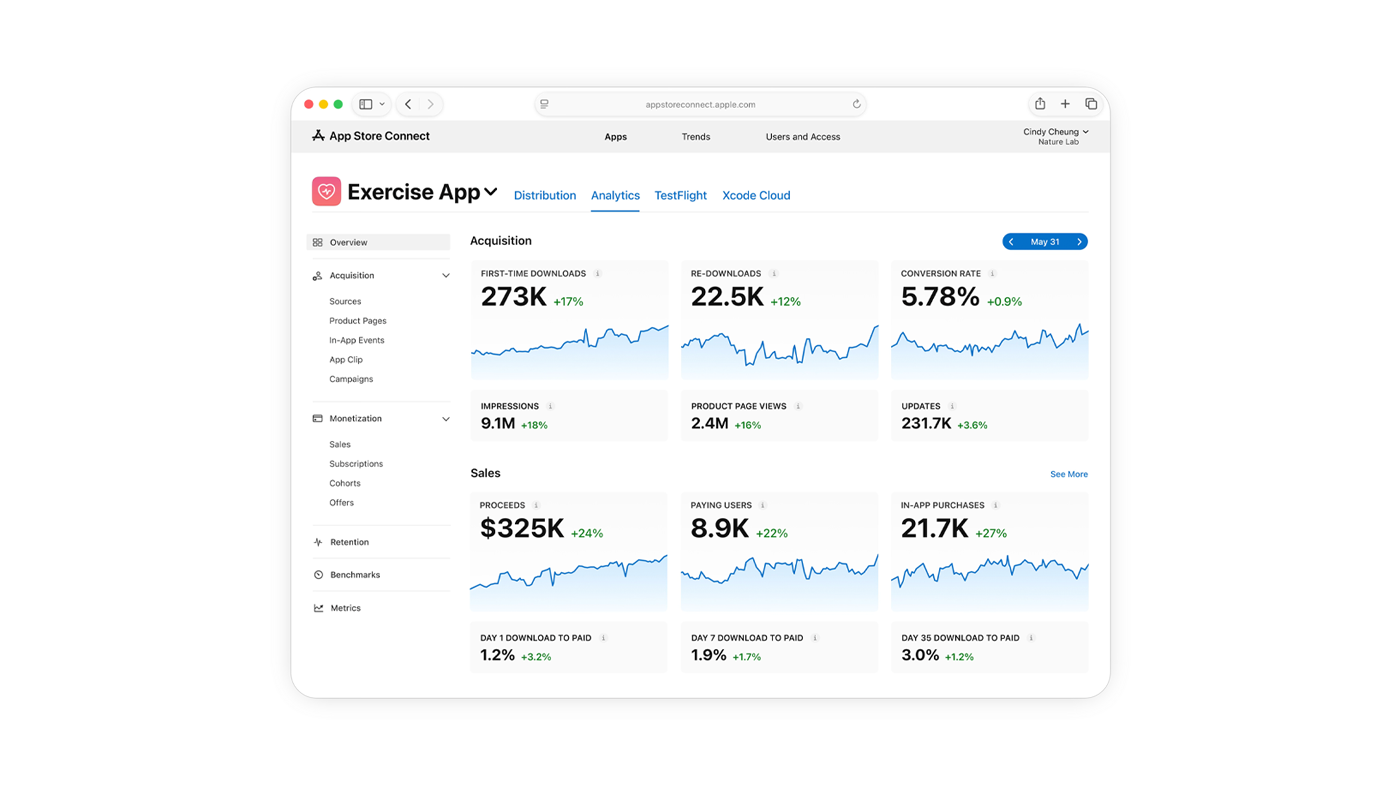Viewport: 1400px width, 787px height.
Task: Click the 22.5K re-downloads value
Action: (x=727, y=297)
